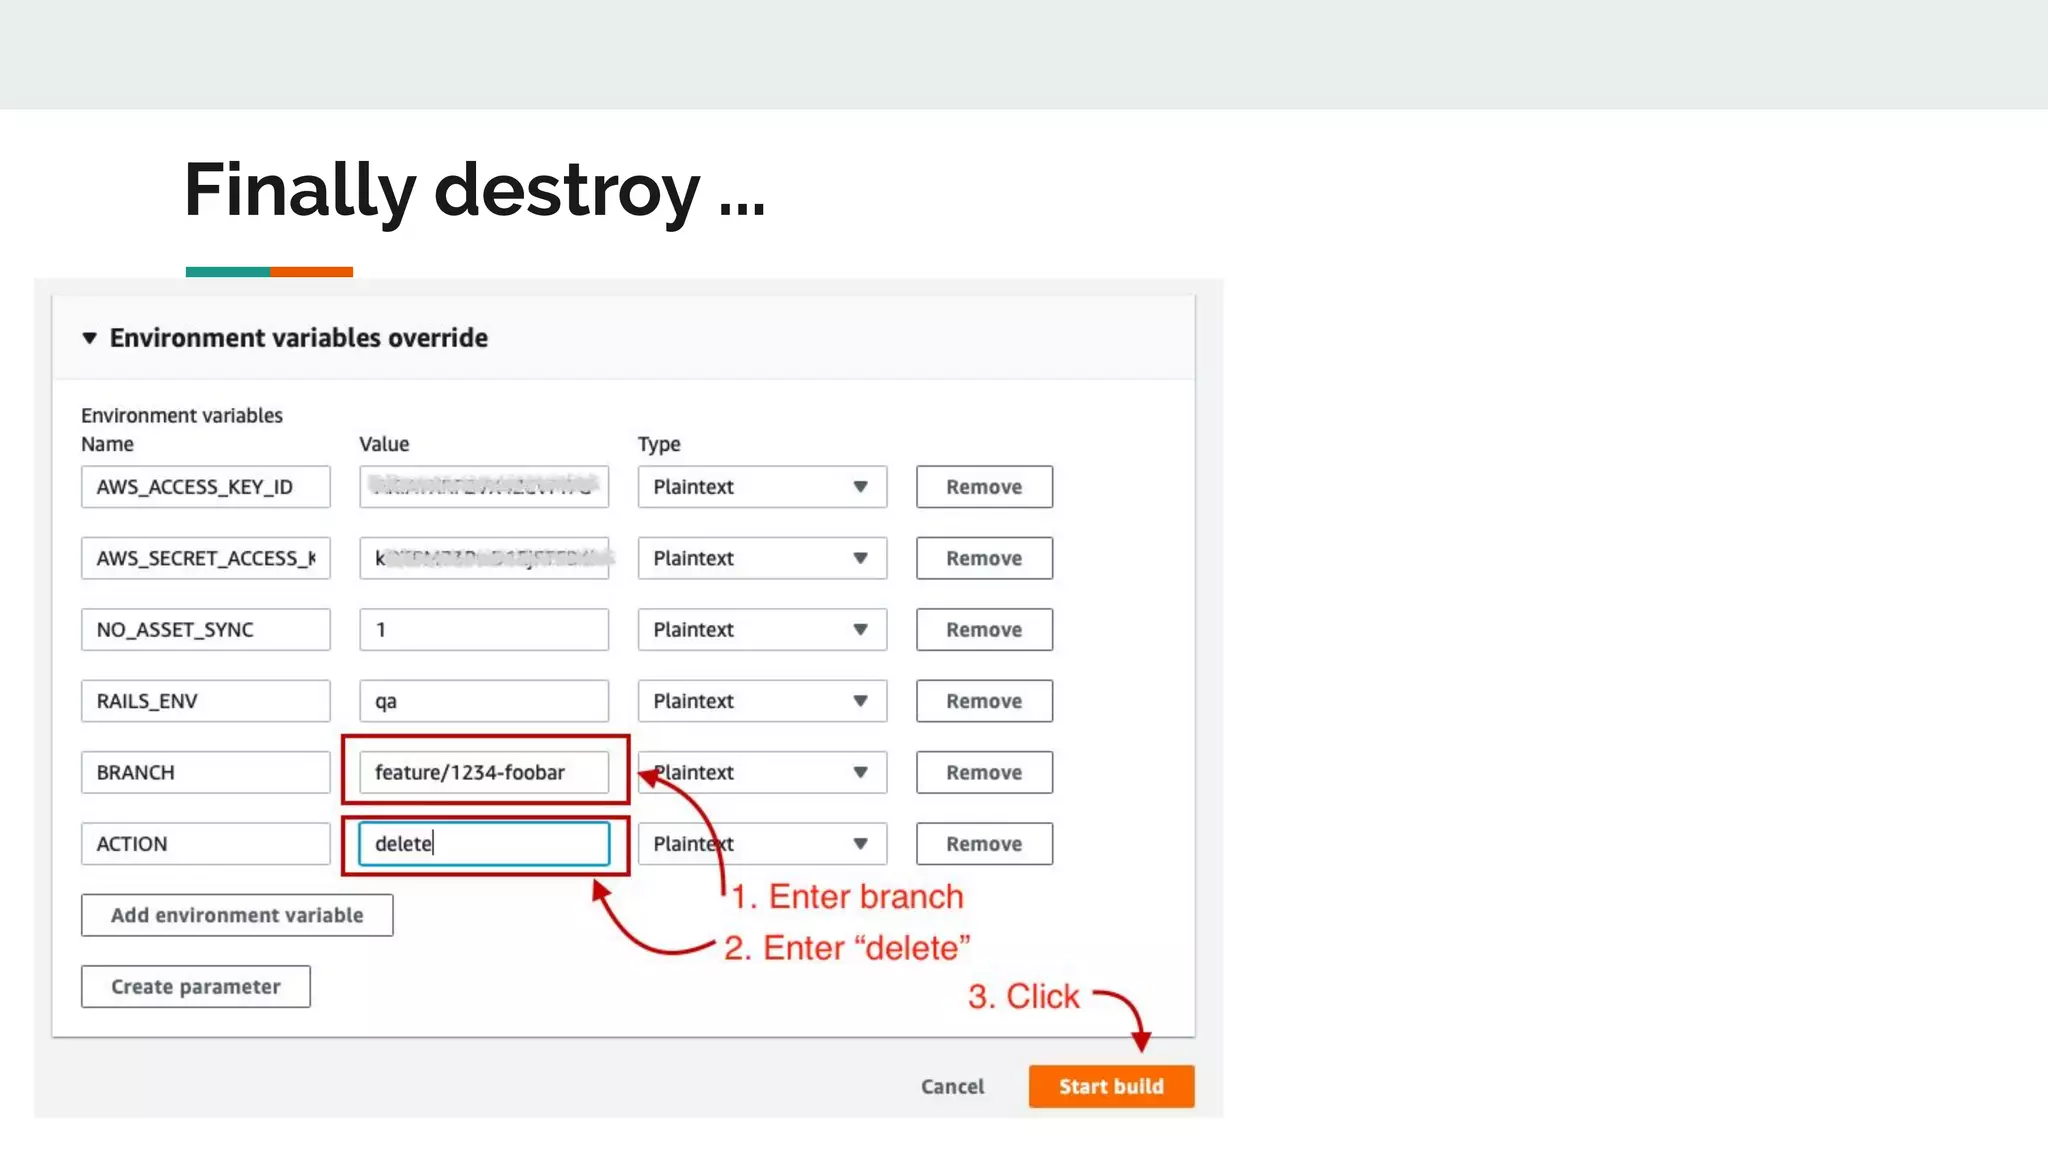
Task: Click the NO_ASSET_SYNC value field
Action: click(484, 630)
